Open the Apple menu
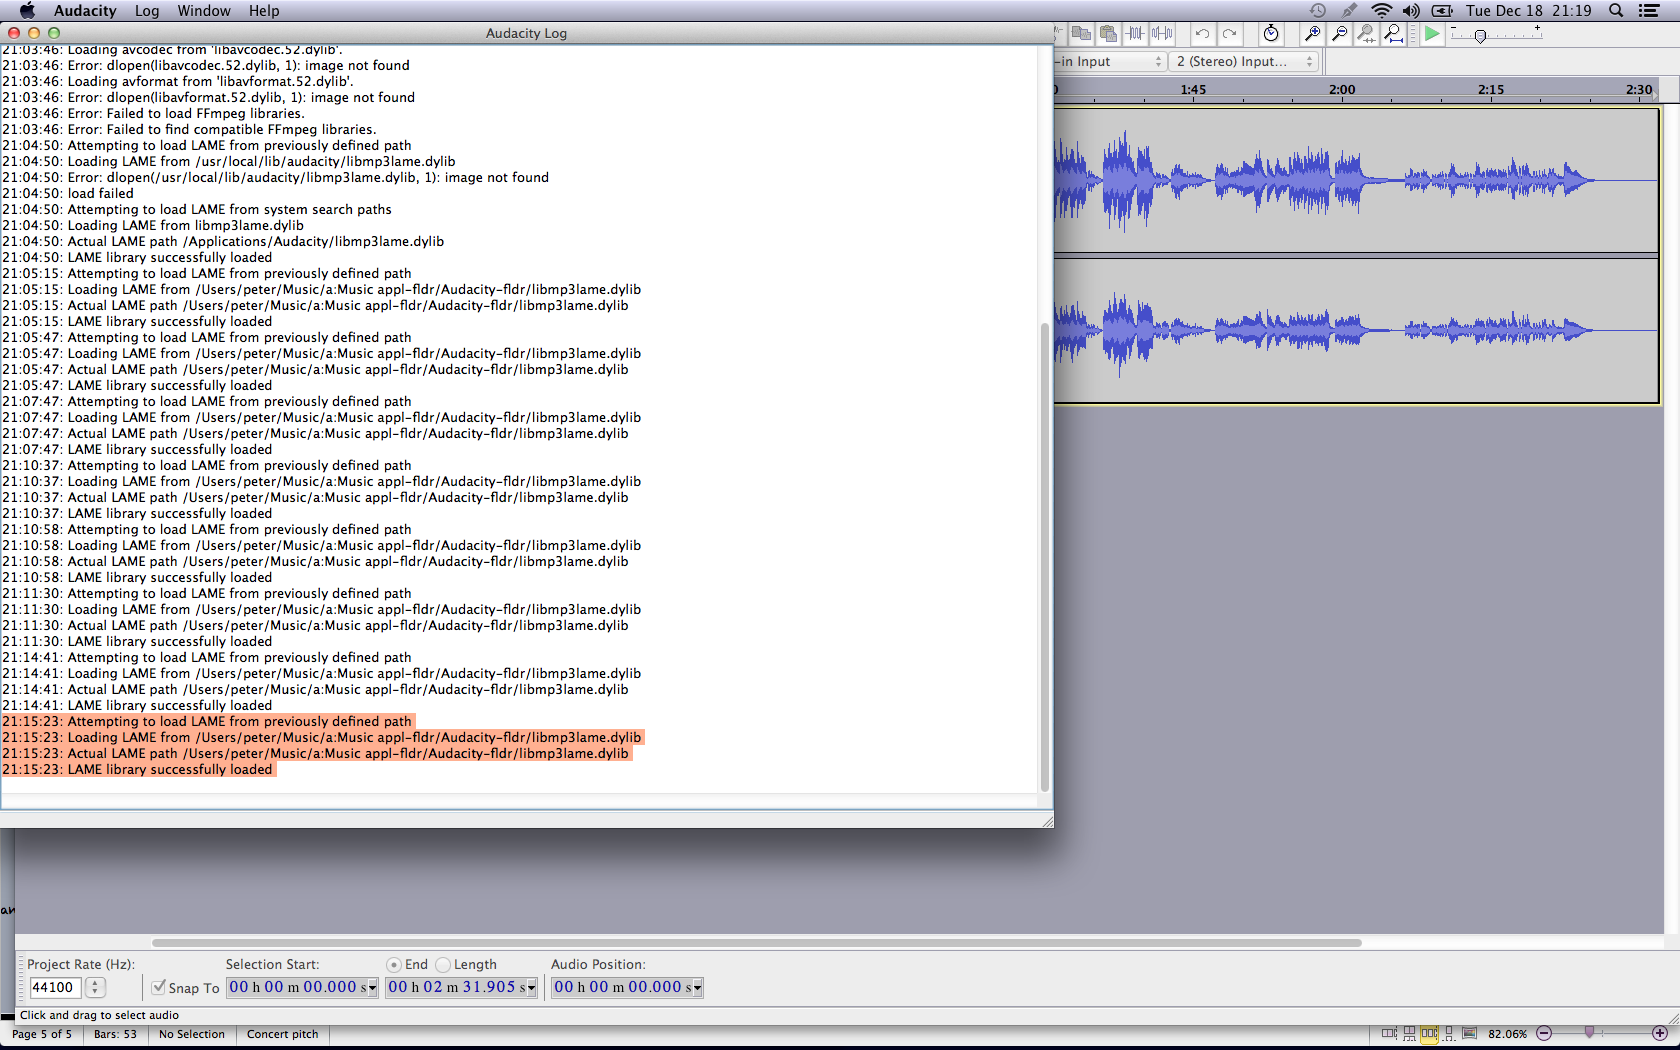The height and width of the screenshot is (1050, 1680). (x=28, y=11)
